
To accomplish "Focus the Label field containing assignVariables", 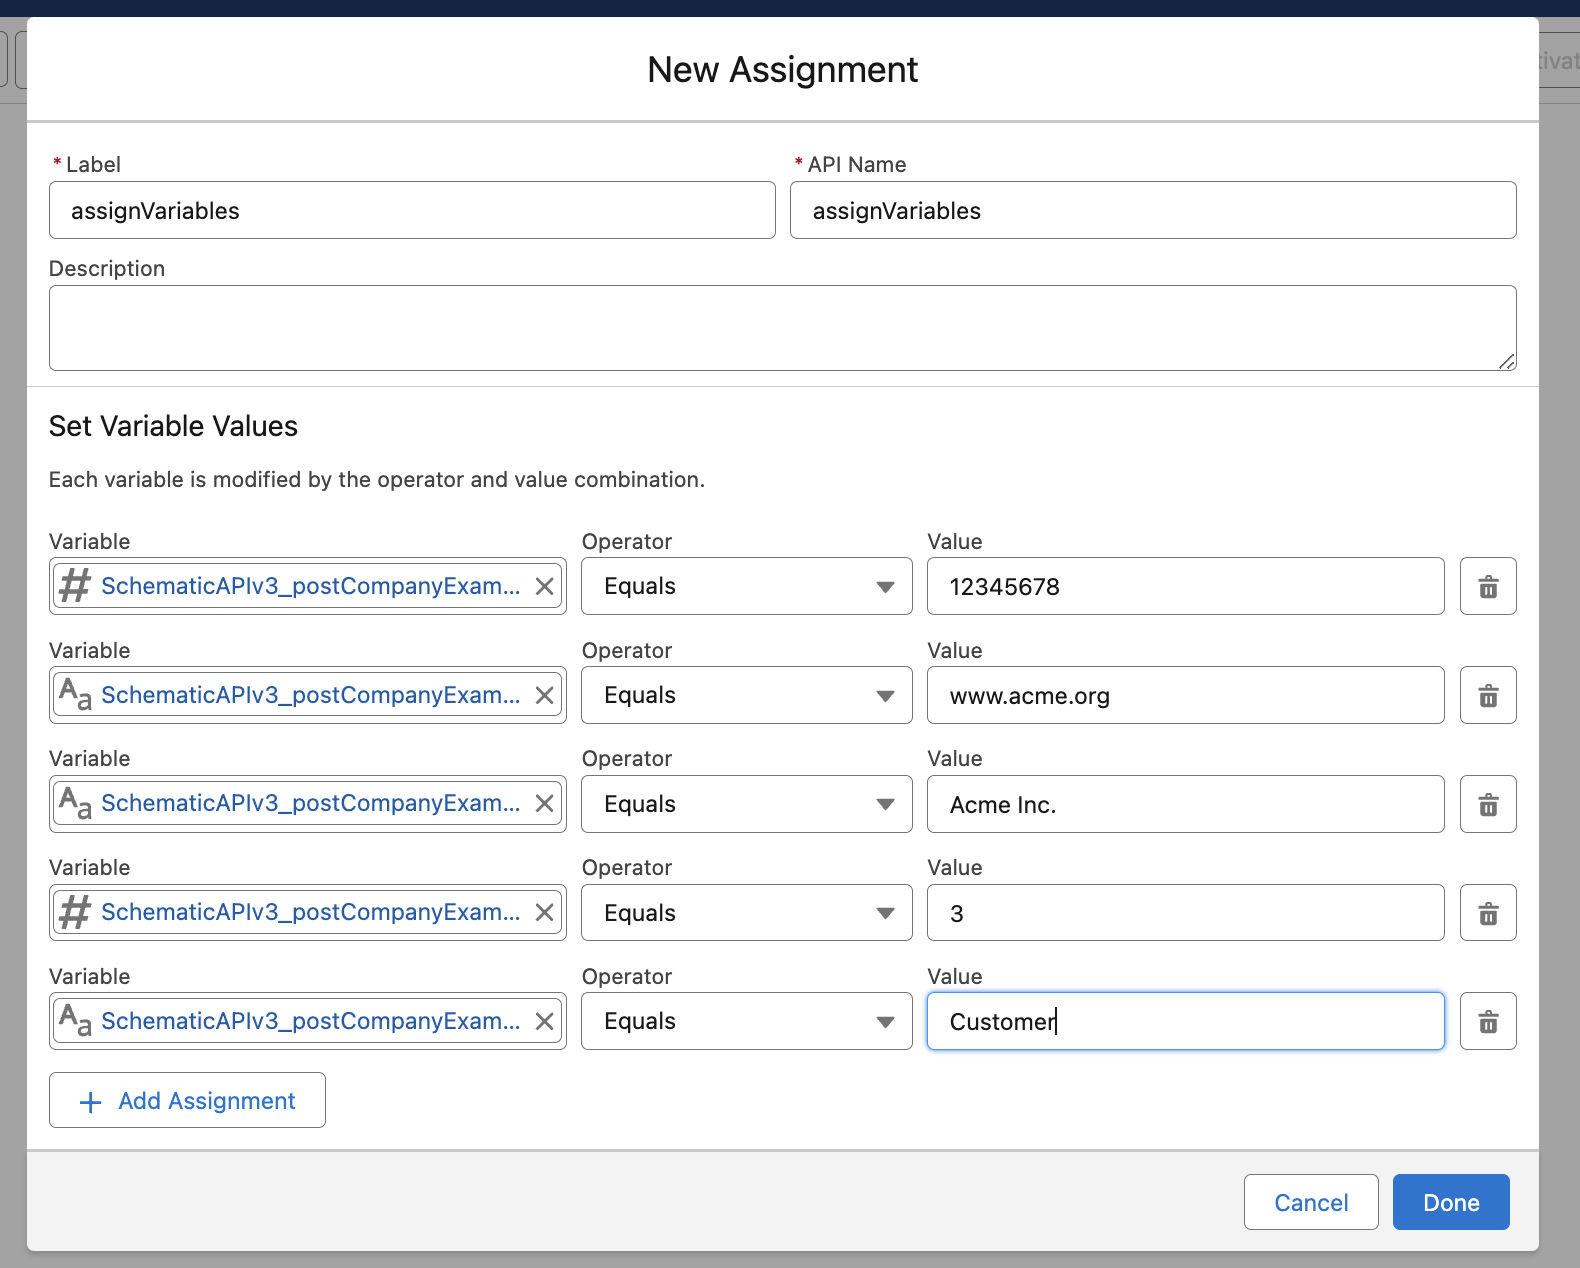I will [x=412, y=210].
